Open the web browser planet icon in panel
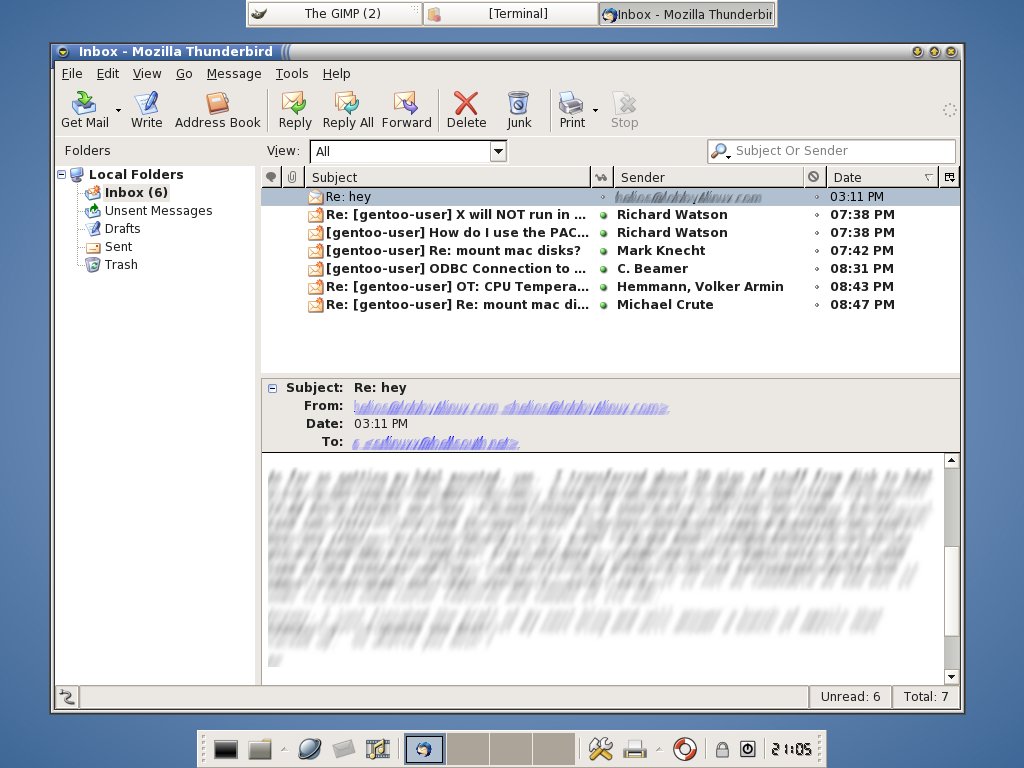 click(x=309, y=749)
